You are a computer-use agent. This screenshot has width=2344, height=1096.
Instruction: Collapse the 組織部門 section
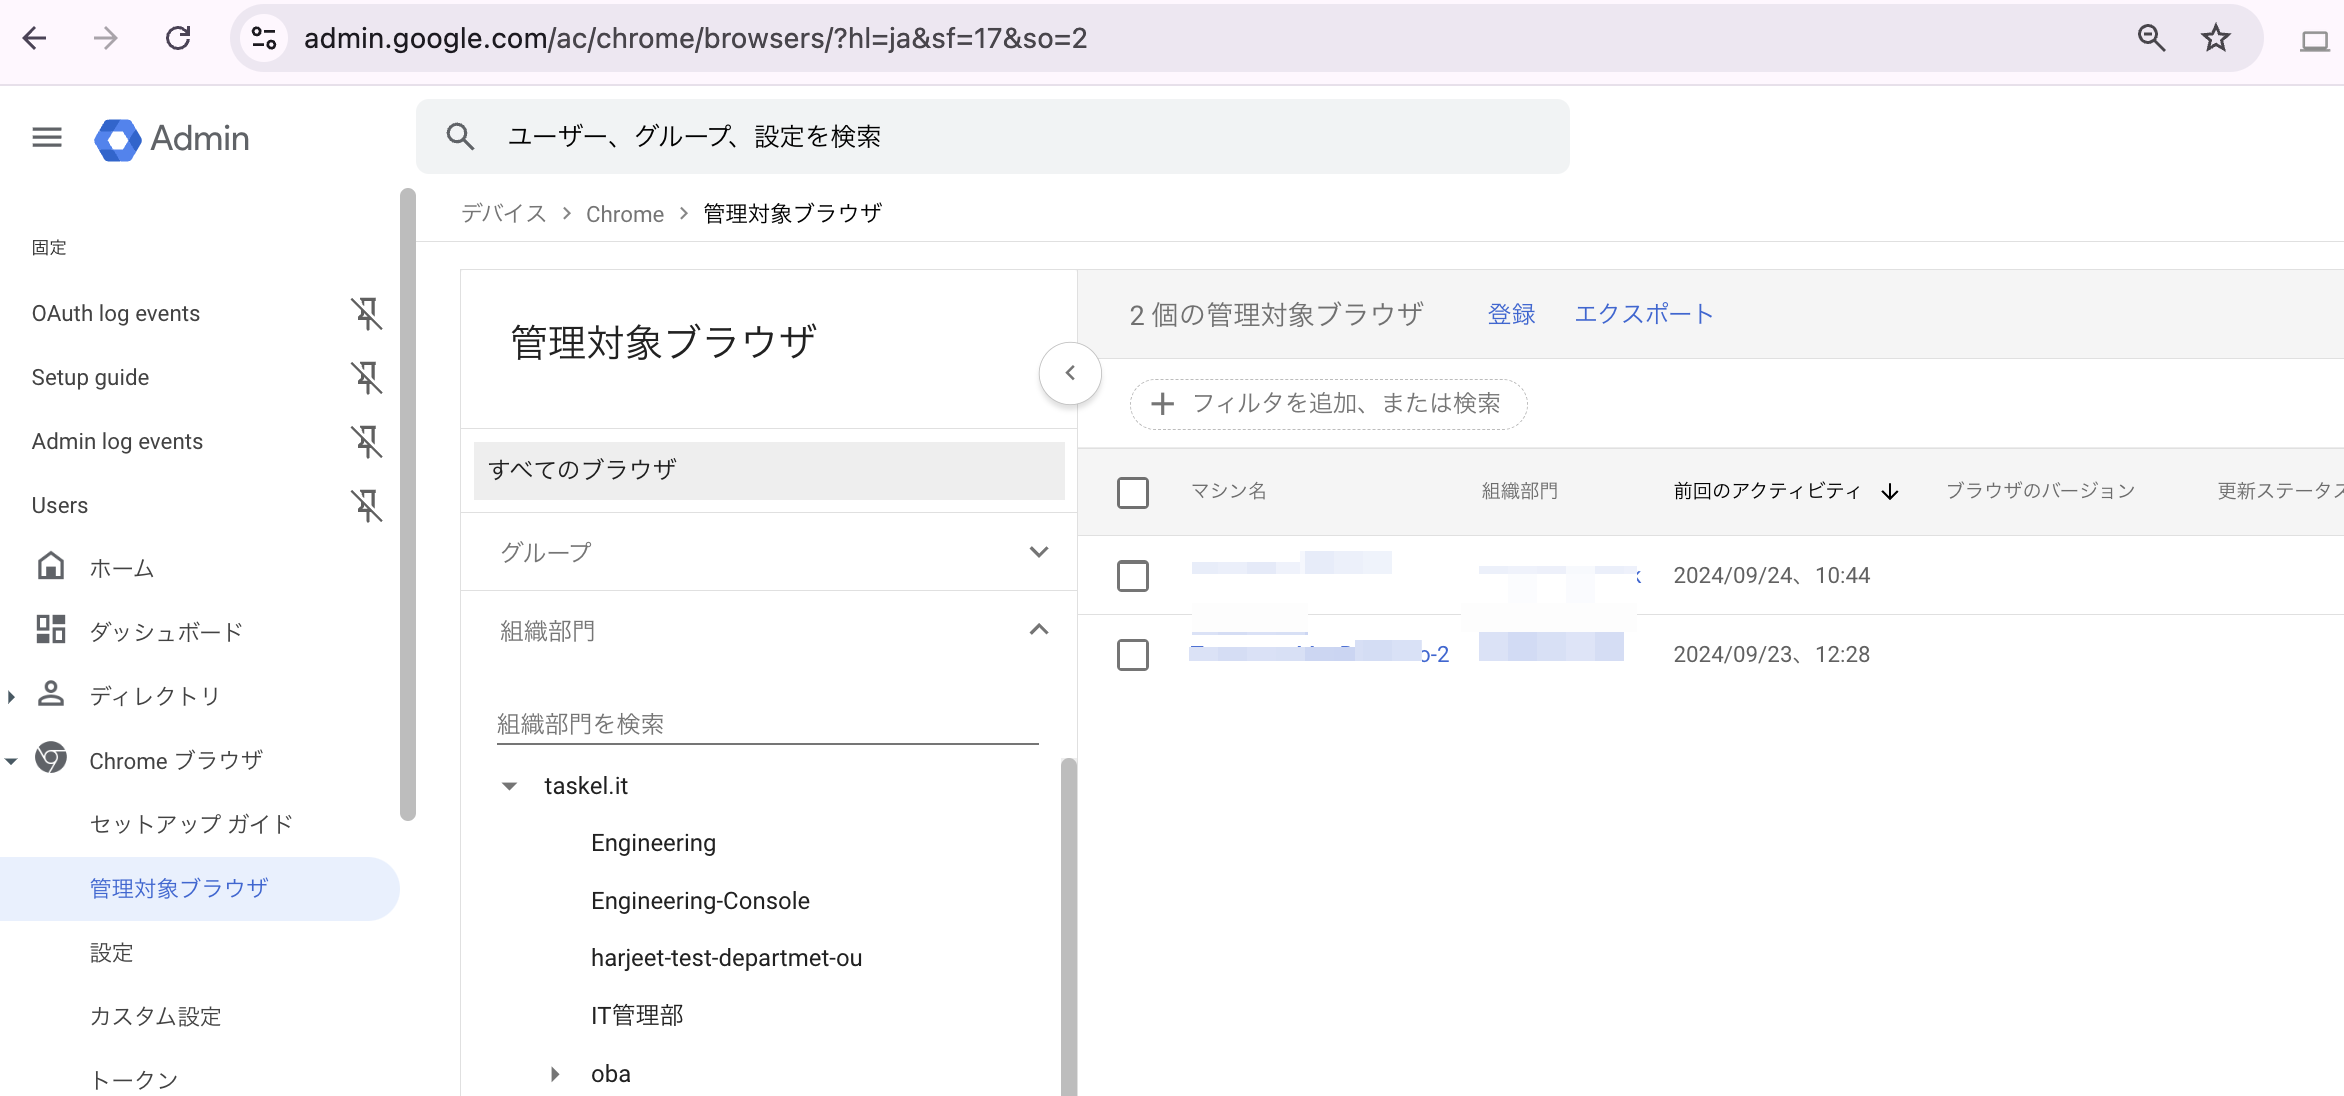click(1038, 630)
